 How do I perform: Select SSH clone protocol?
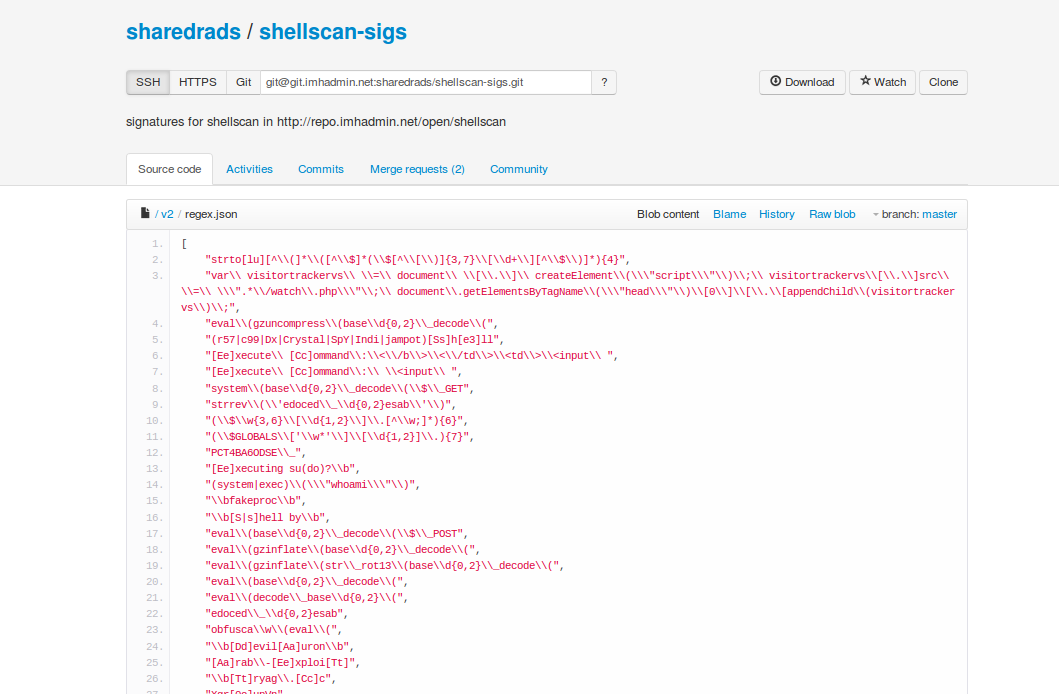click(x=148, y=82)
